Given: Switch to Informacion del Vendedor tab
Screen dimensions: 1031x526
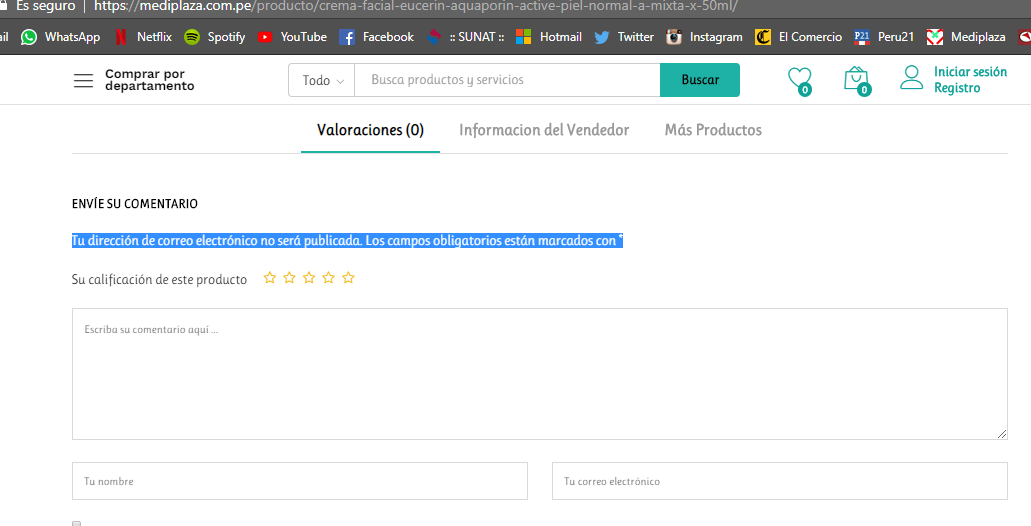Looking at the screenshot, I should point(544,130).
